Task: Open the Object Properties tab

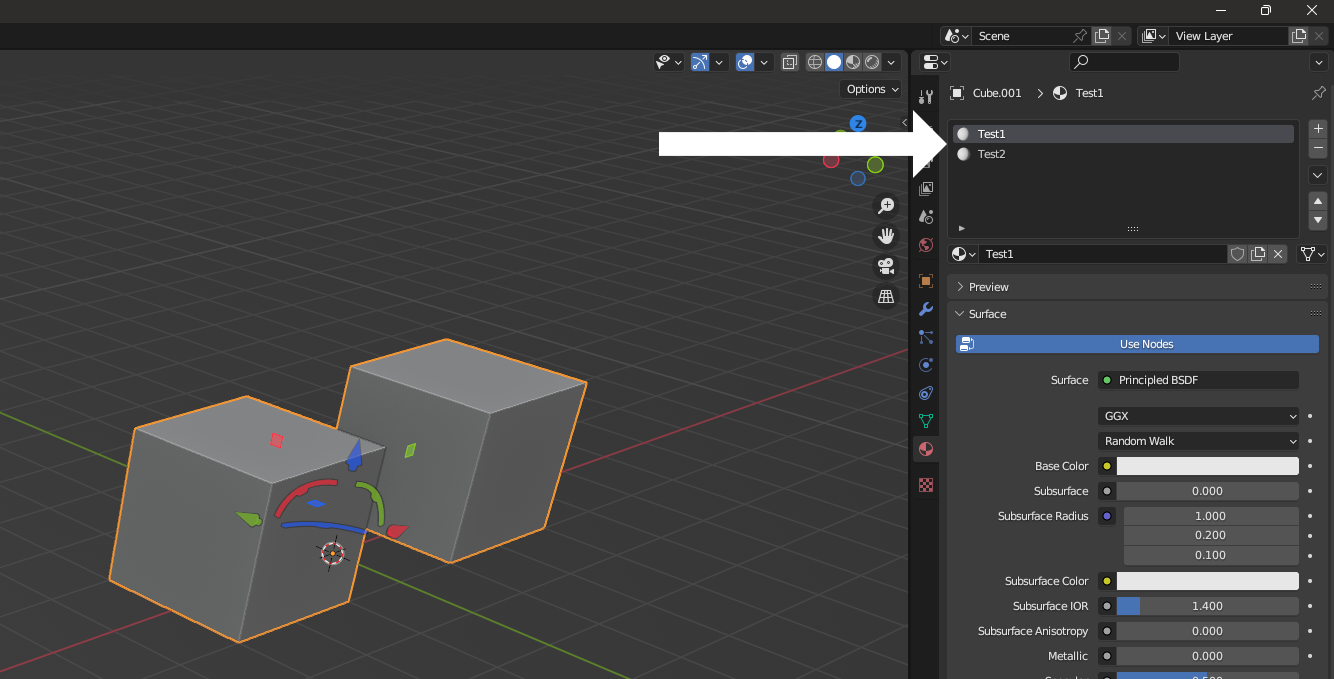Action: pyautogui.click(x=925, y=281)
